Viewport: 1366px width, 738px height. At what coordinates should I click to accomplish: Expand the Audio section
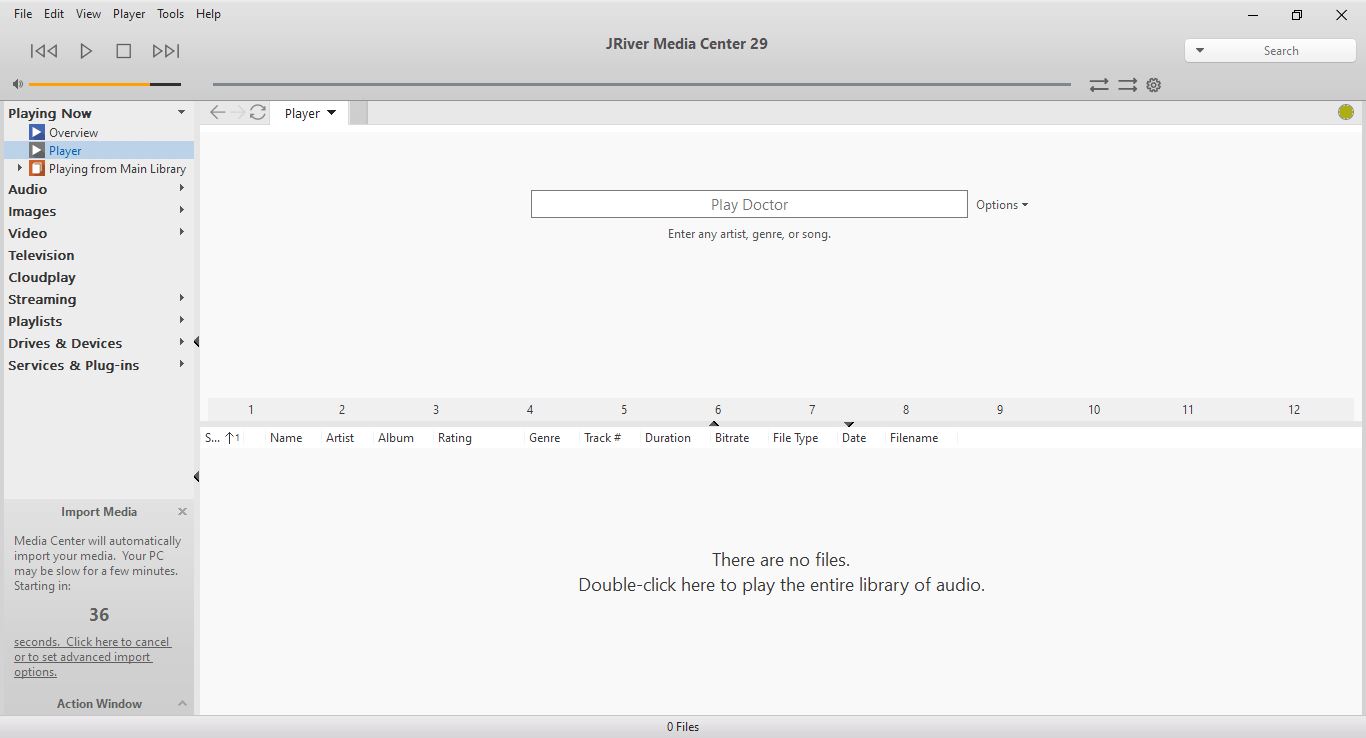point(181,188)
